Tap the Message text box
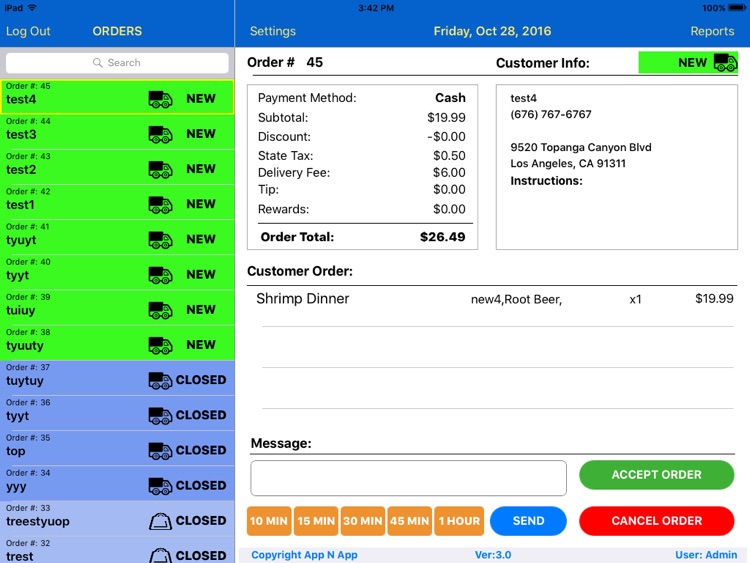Screen dimensions: 750x563 click(x=408, y=478)
